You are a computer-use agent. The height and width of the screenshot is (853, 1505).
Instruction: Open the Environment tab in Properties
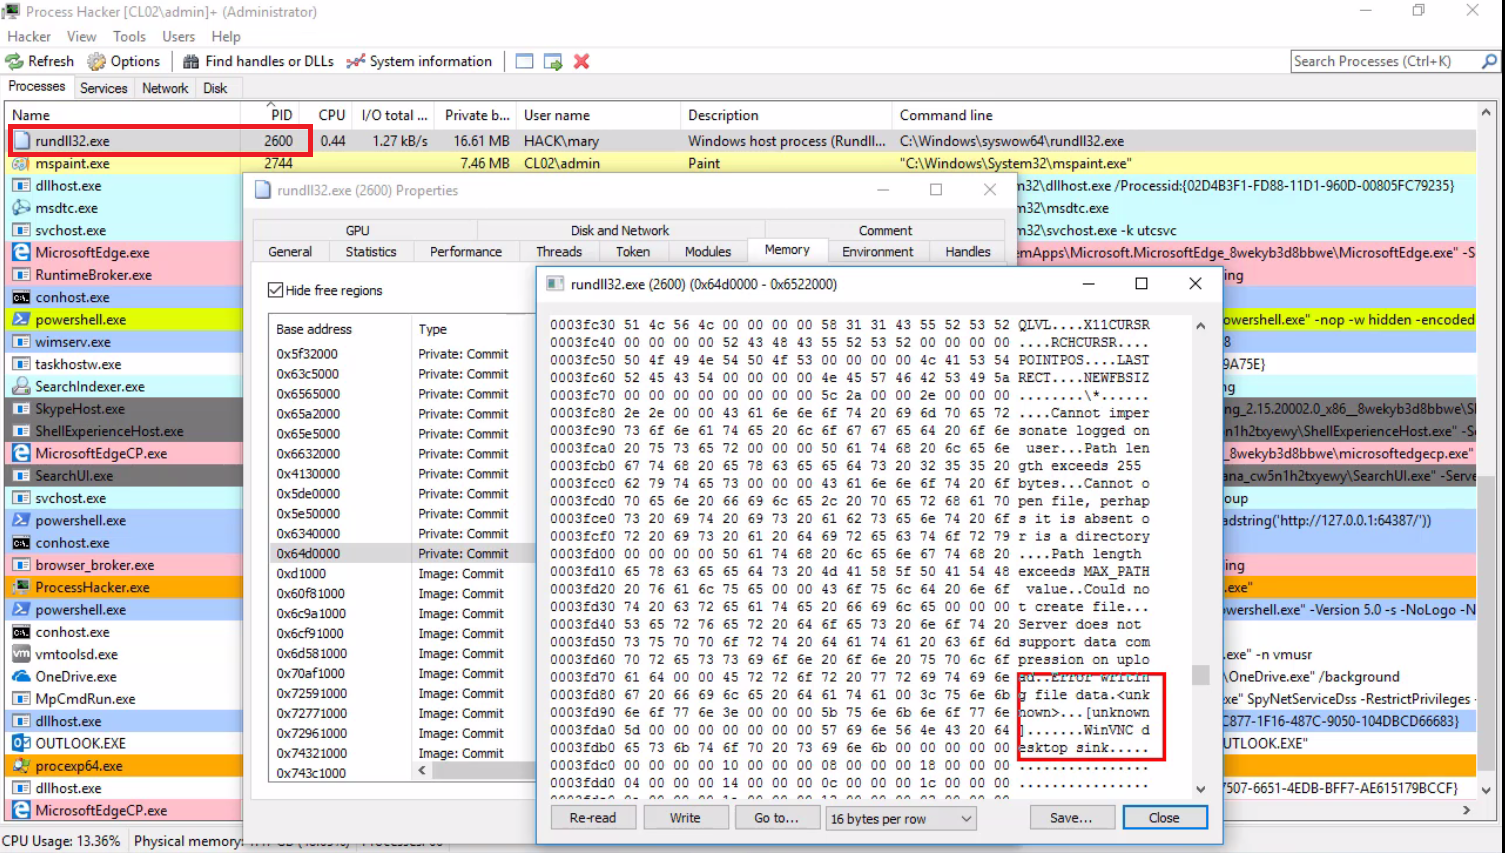click(x=878, y=252)
